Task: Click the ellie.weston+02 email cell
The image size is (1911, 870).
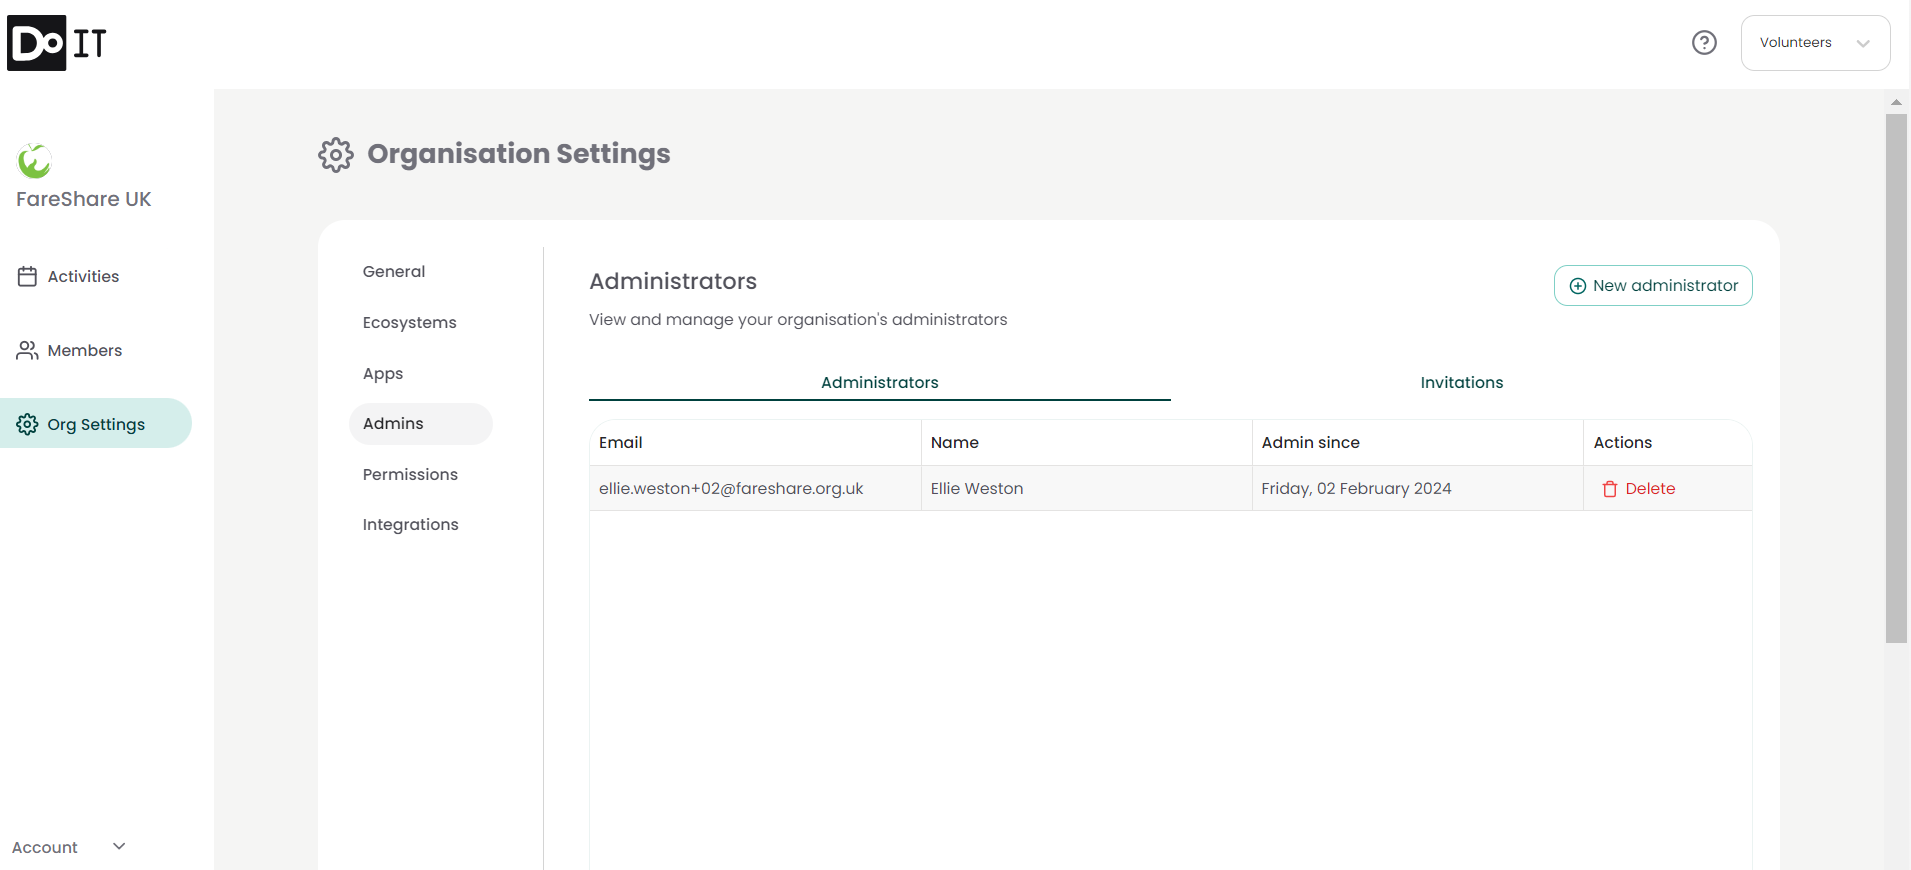Action: tap(731, 489)
